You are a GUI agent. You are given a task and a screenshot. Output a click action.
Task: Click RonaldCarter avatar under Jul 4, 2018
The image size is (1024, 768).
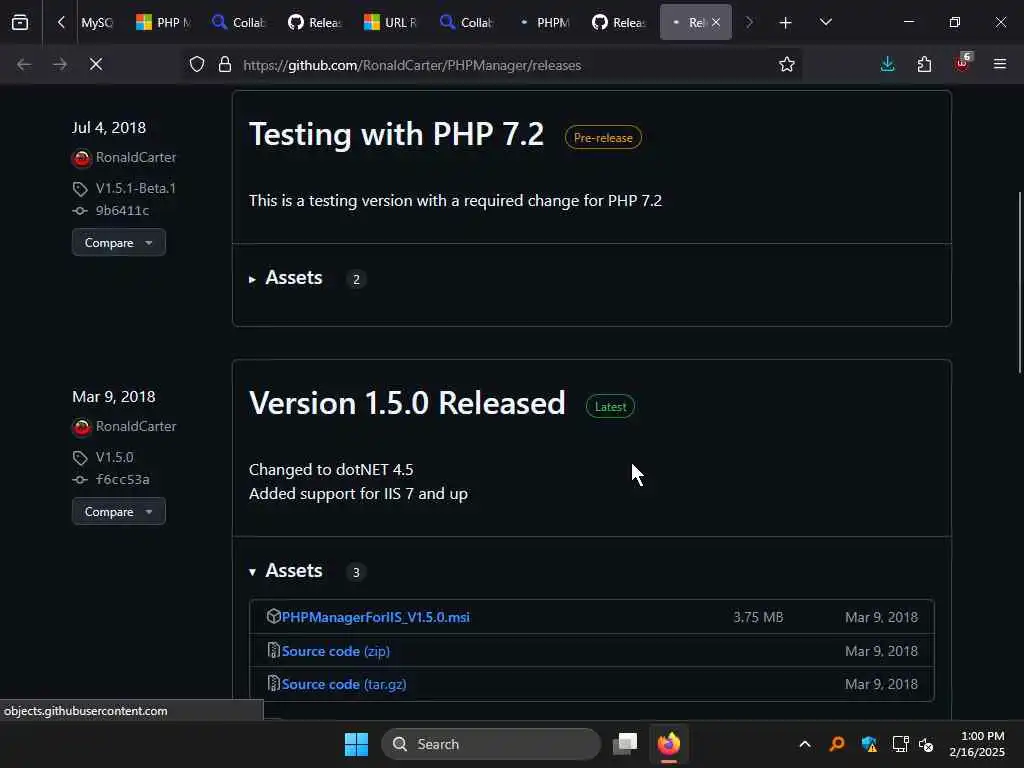click(82, 158)
